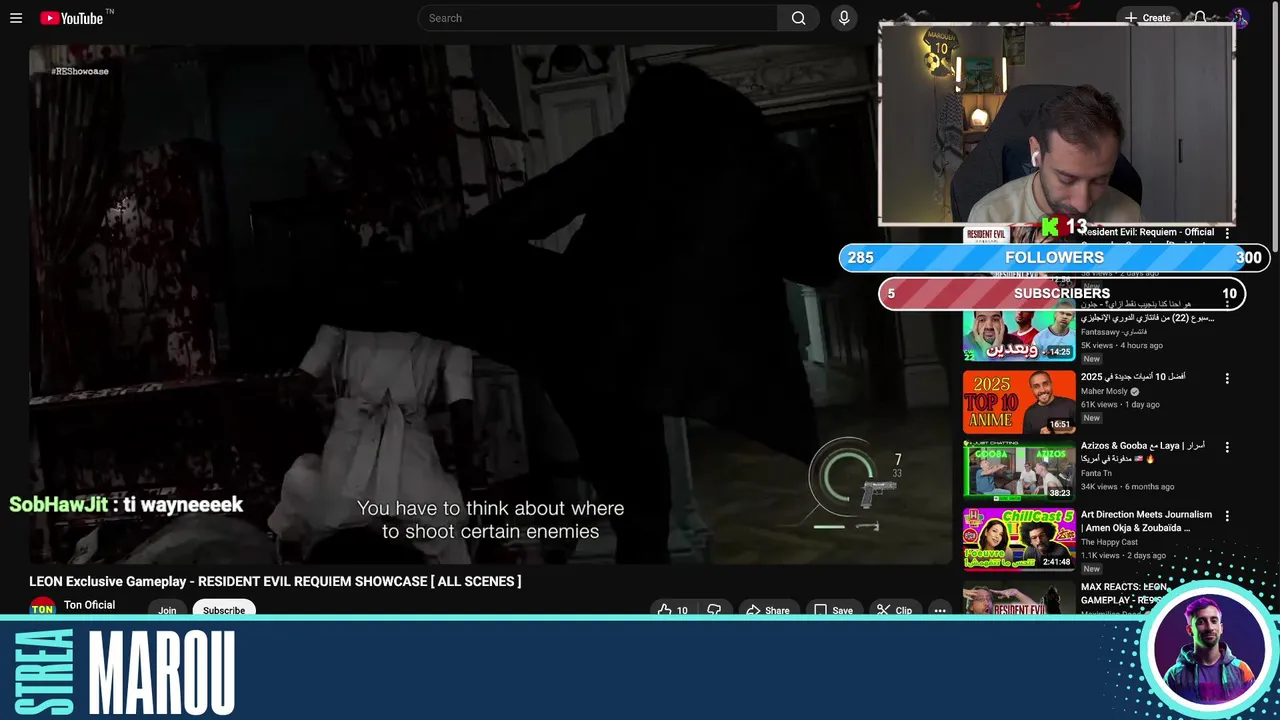This screenshot has height=720, width=1280.
Task: Open options menu for Azizos & Gooba video
Action: tap(1227, 447)
